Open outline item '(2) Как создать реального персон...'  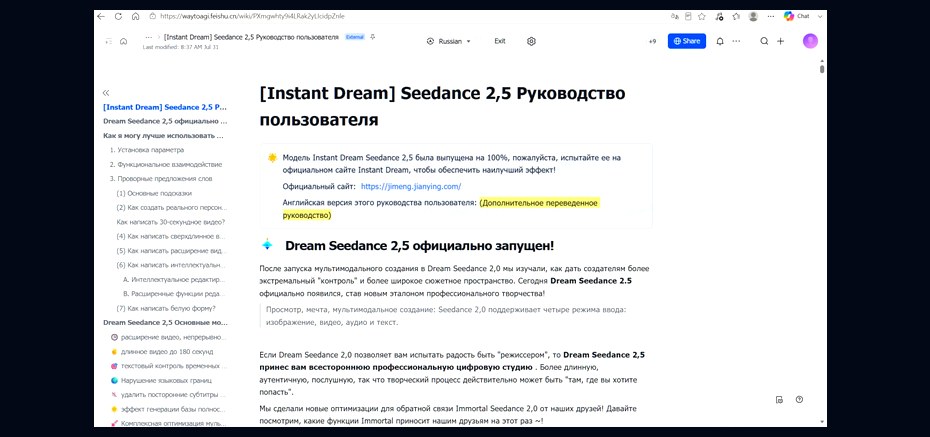[172, 208]
